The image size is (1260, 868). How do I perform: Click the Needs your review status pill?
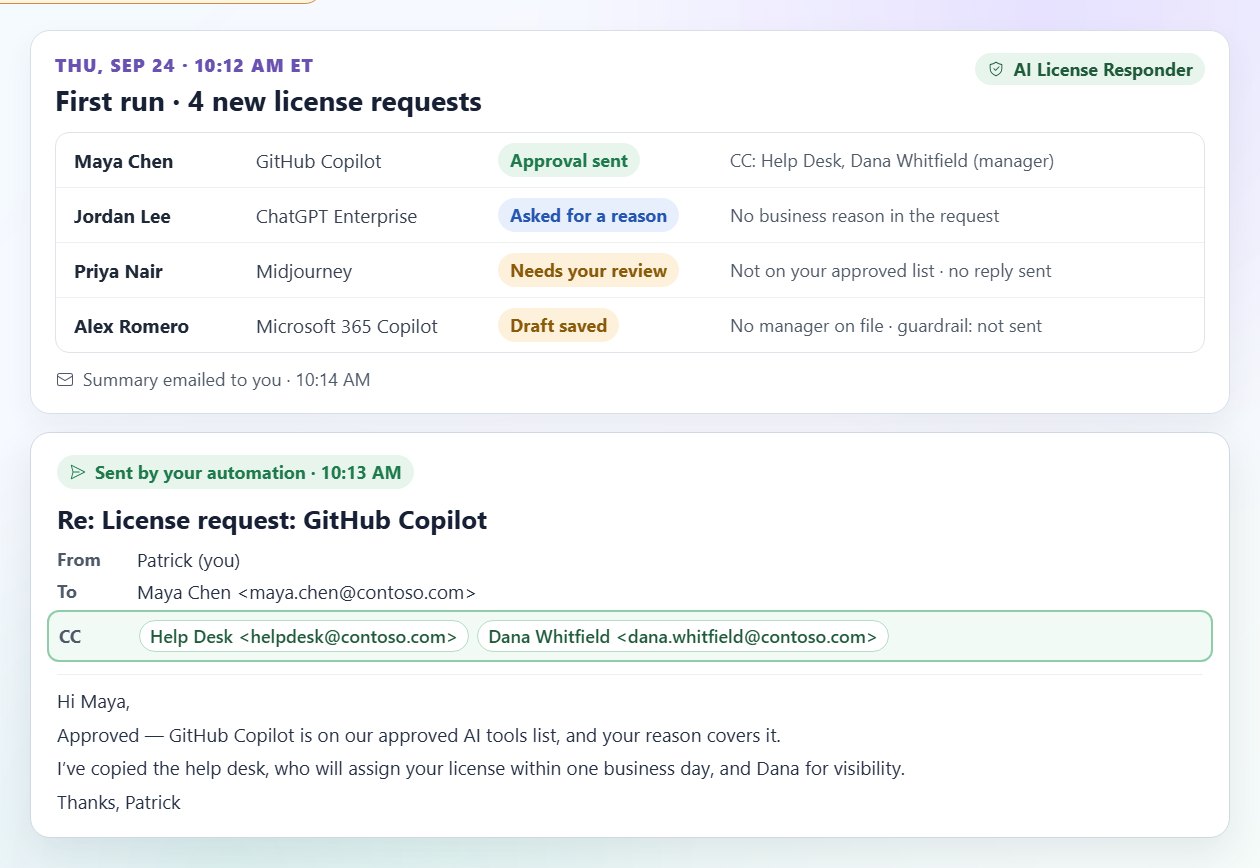pyautogui.click(x=588, y=270)
